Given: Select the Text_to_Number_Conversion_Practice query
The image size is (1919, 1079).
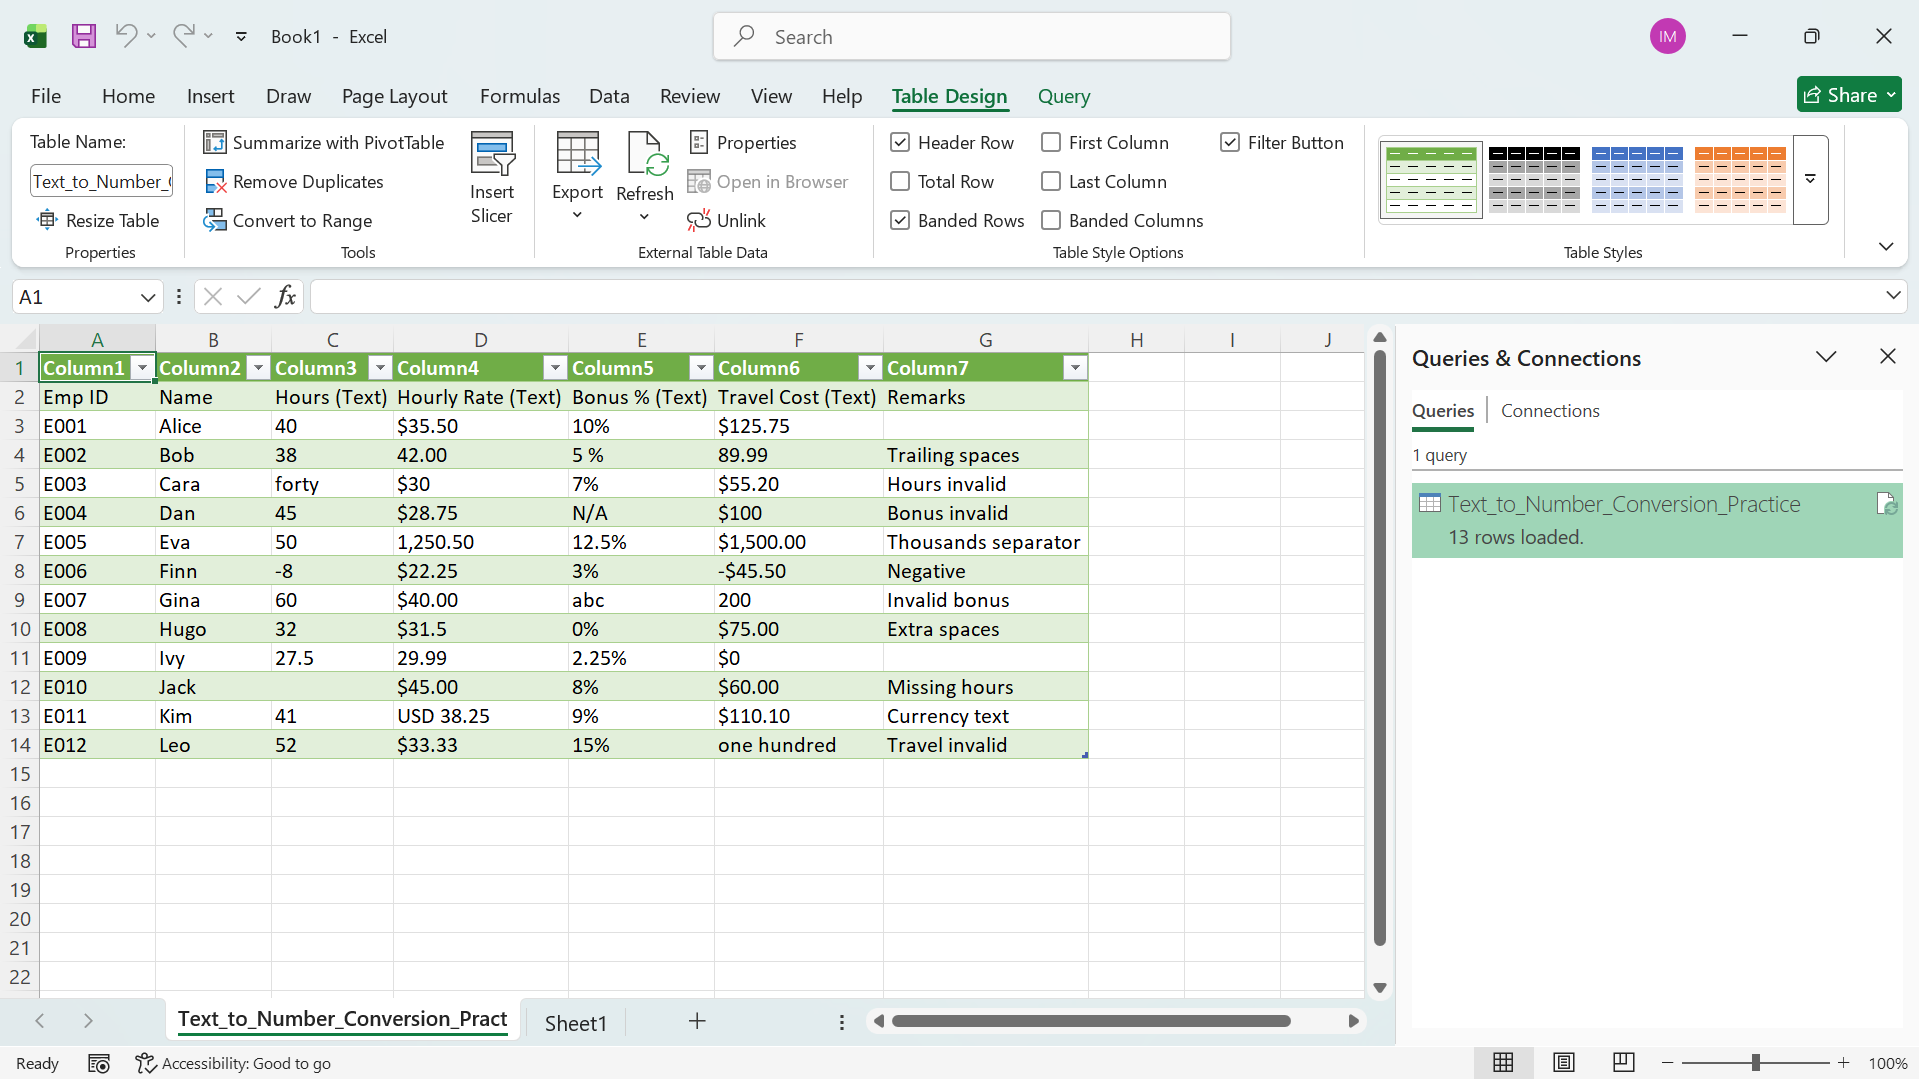Looking at the screenshot, I should (x=1657, y=520).
